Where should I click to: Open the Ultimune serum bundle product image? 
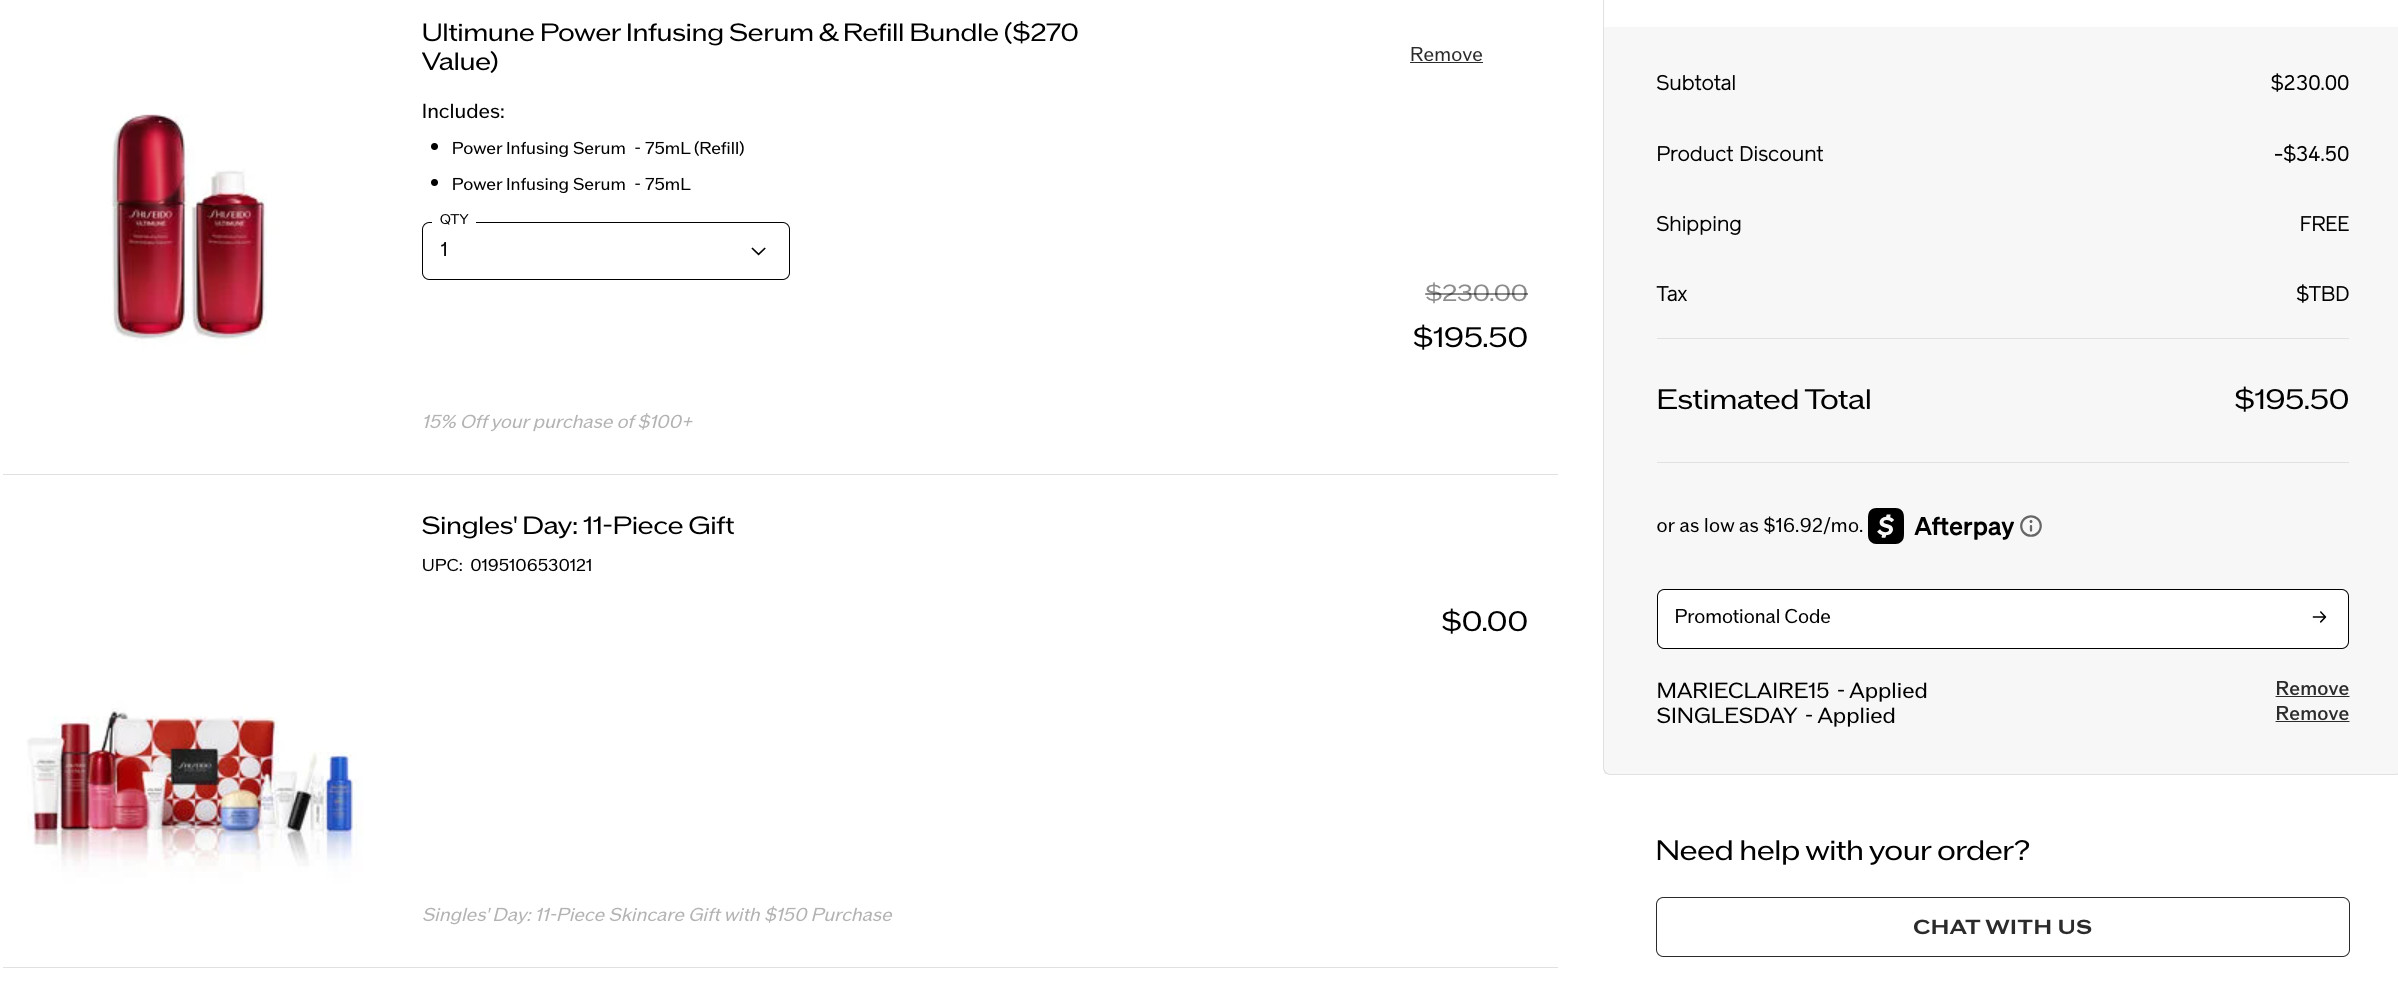coord(190,225)
